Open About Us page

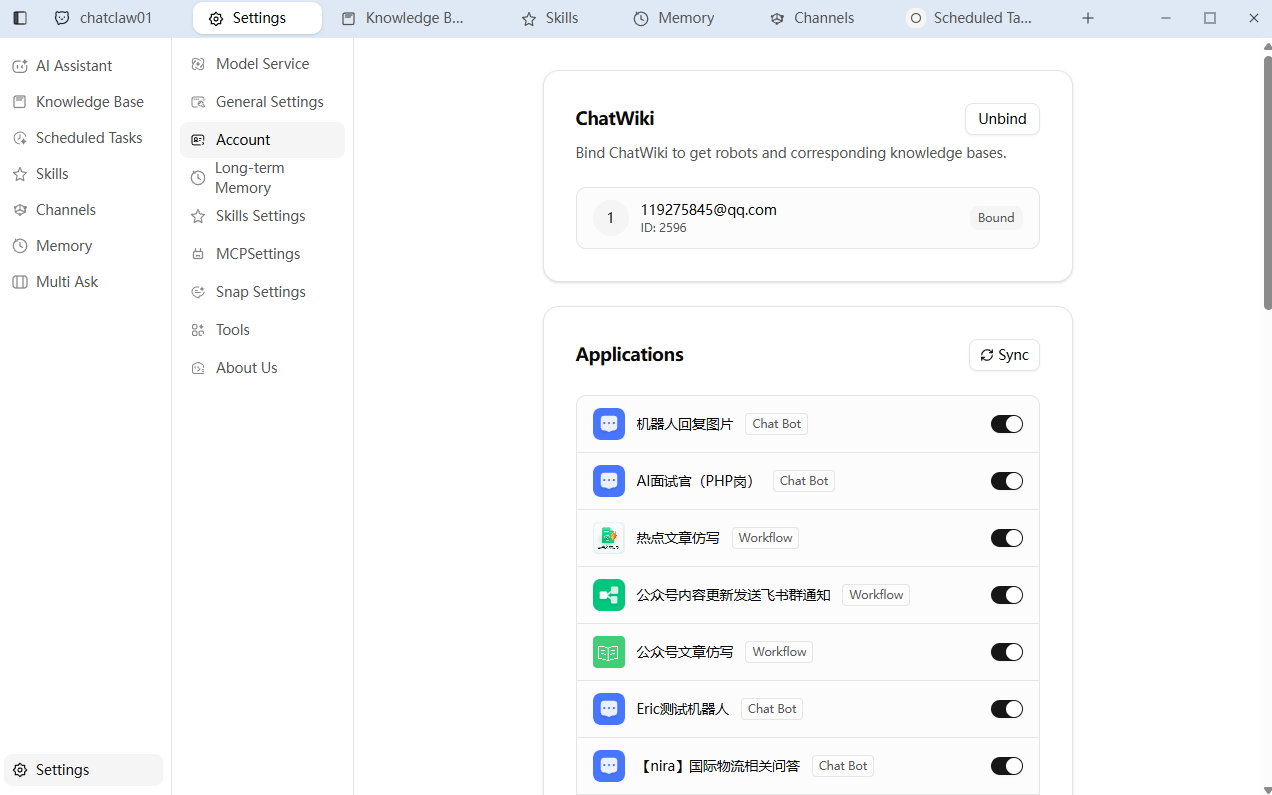[x=262, y=368]
